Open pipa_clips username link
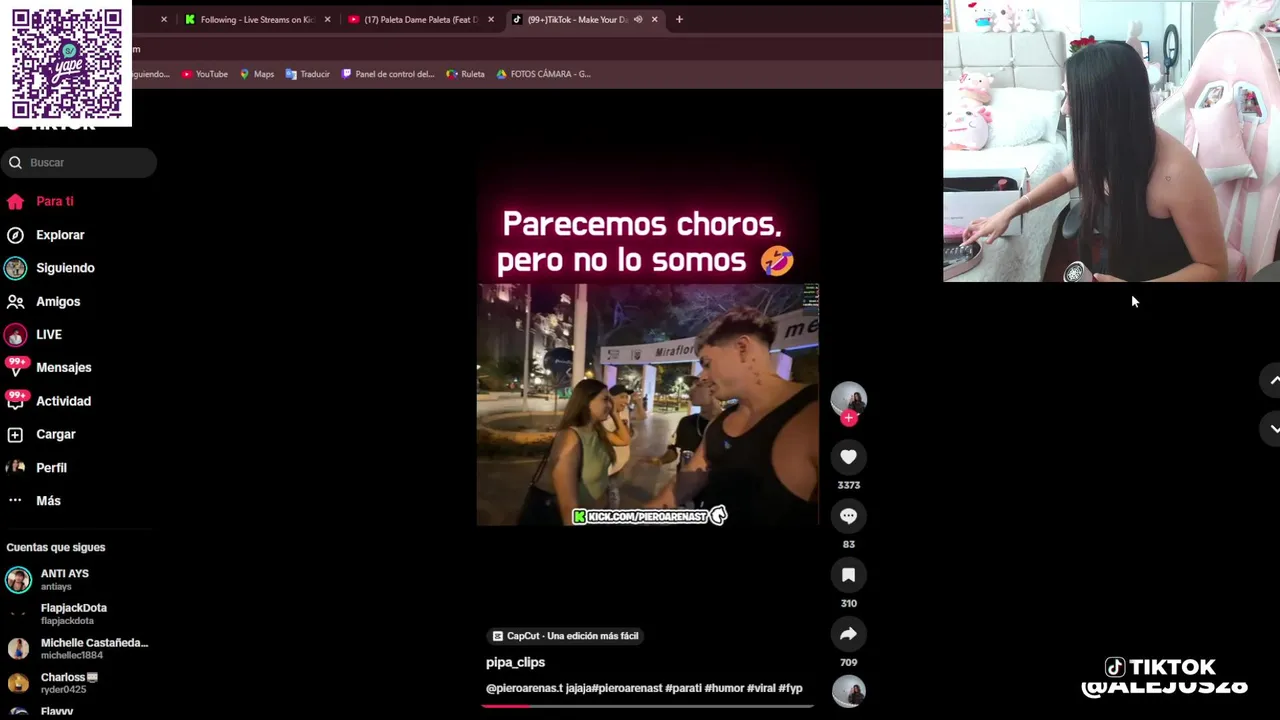 tap(515, 662)
